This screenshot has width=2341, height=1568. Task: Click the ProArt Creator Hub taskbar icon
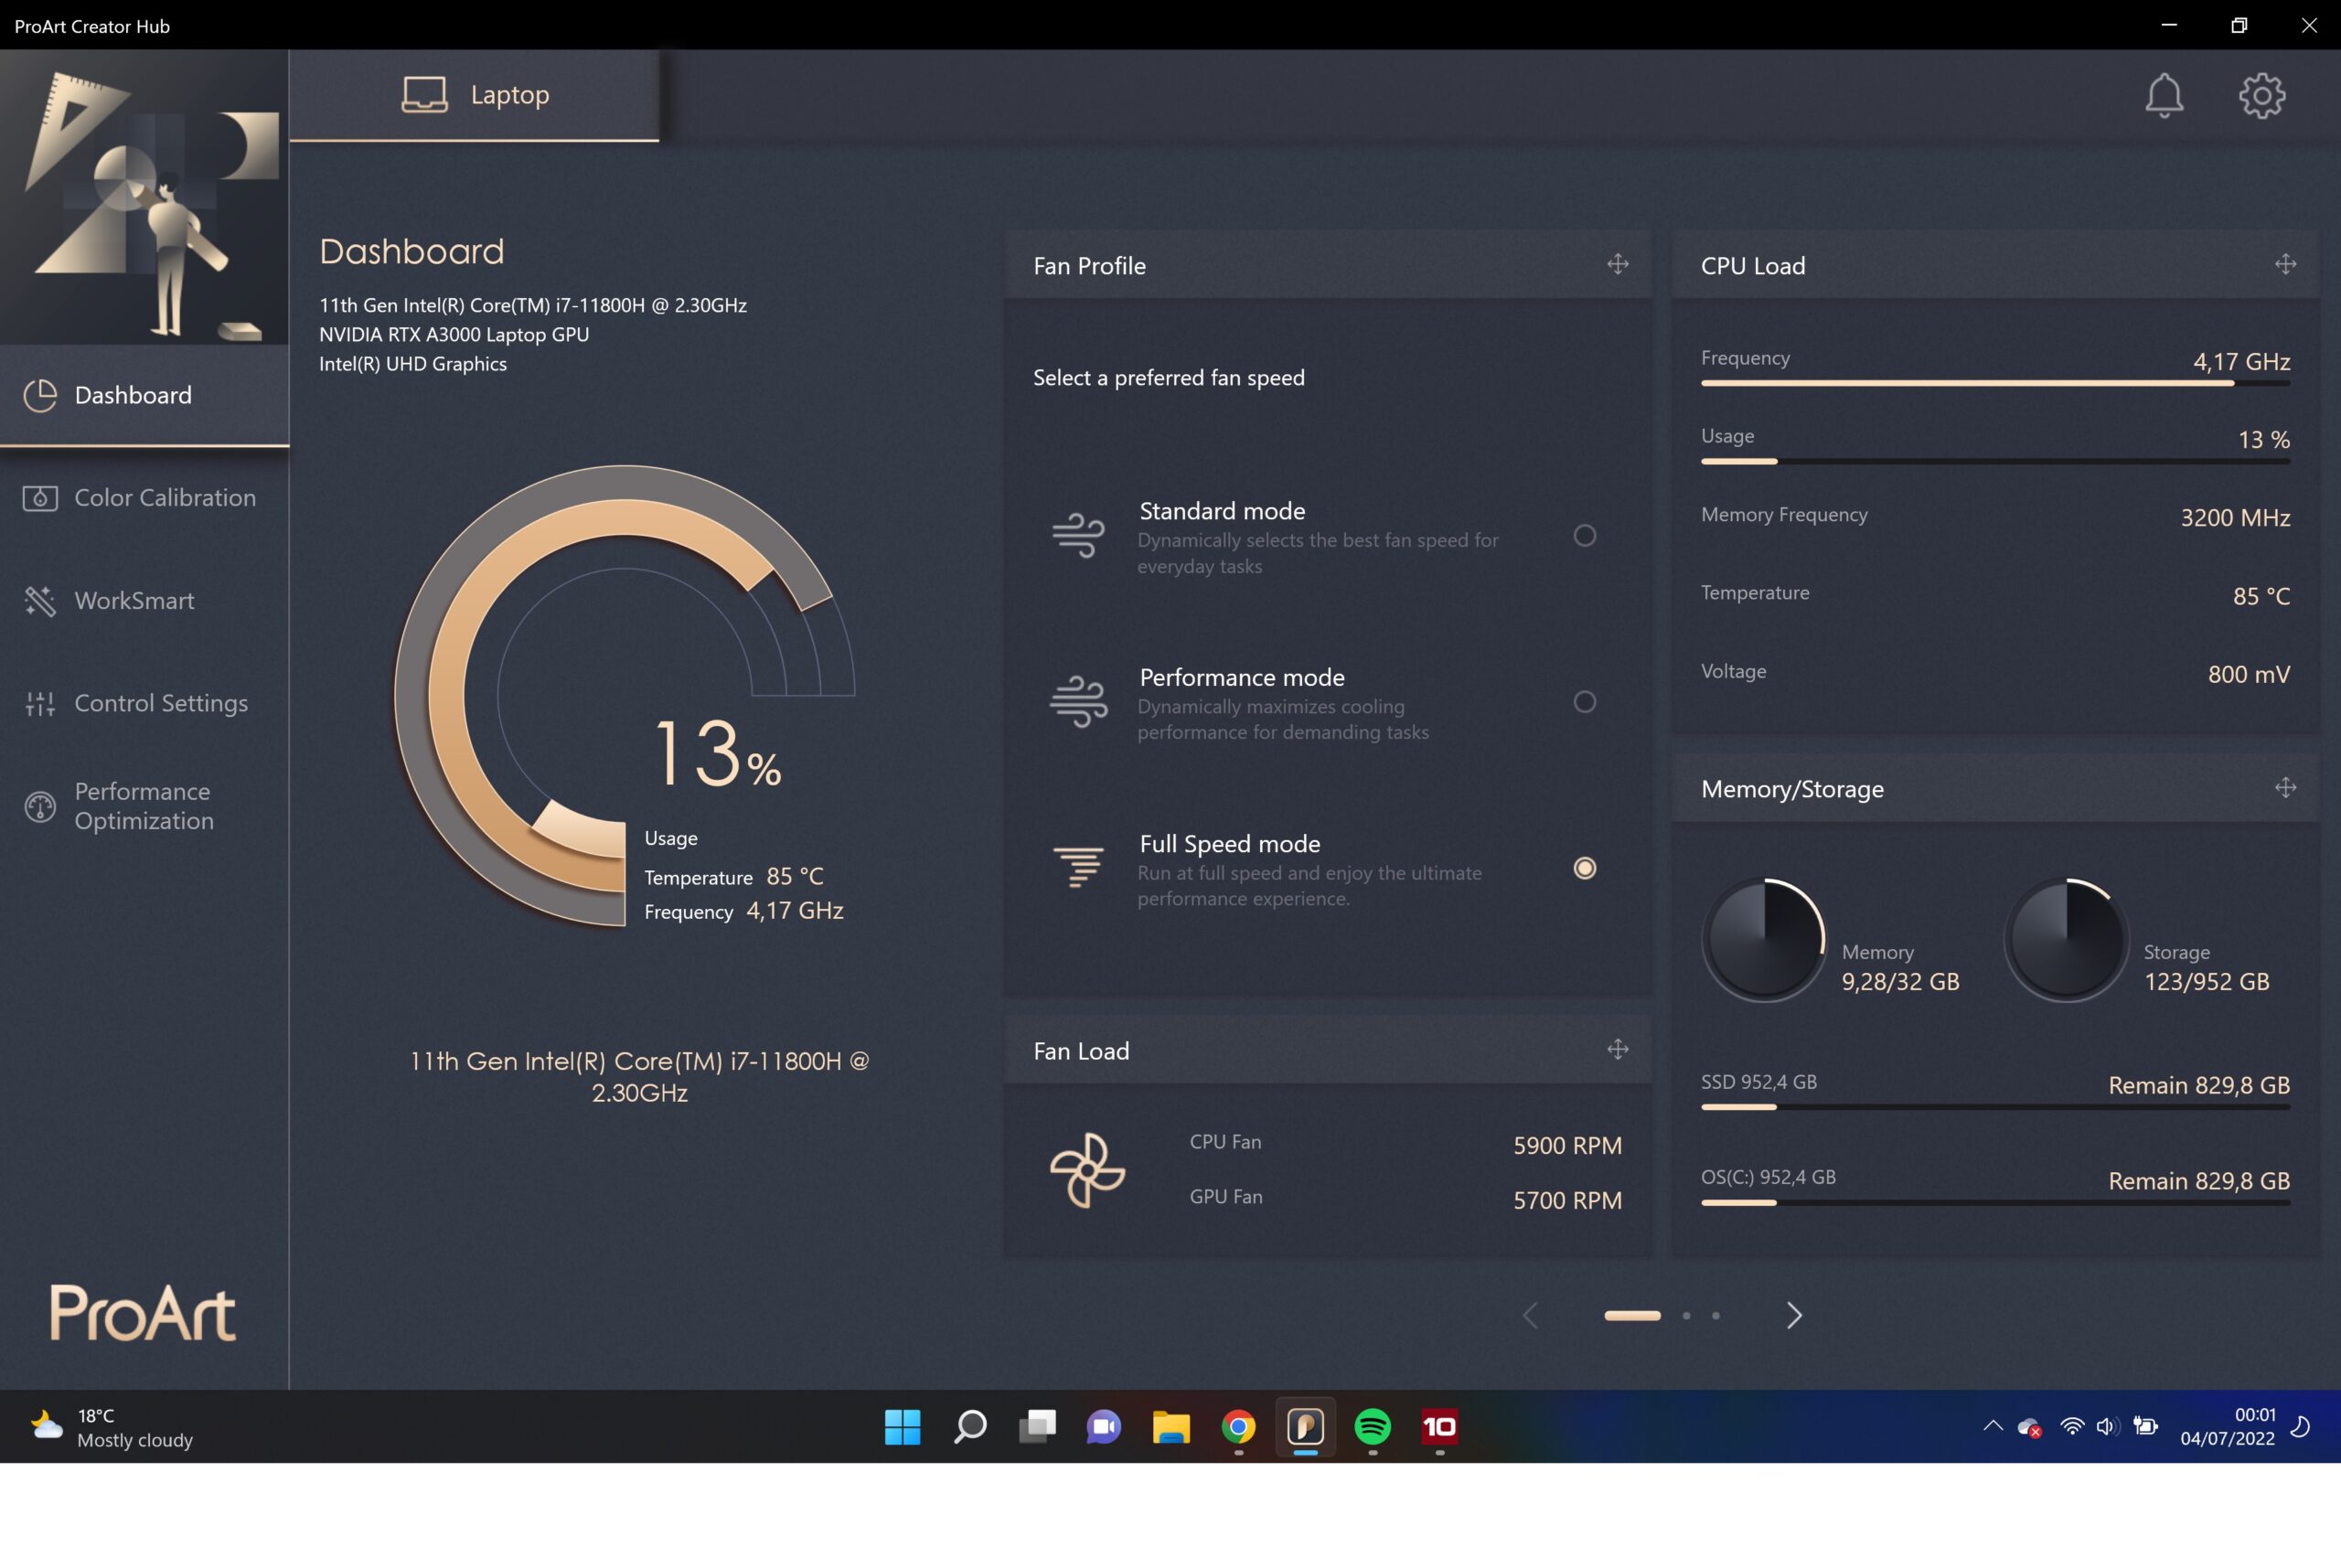click(1305, 1427)
